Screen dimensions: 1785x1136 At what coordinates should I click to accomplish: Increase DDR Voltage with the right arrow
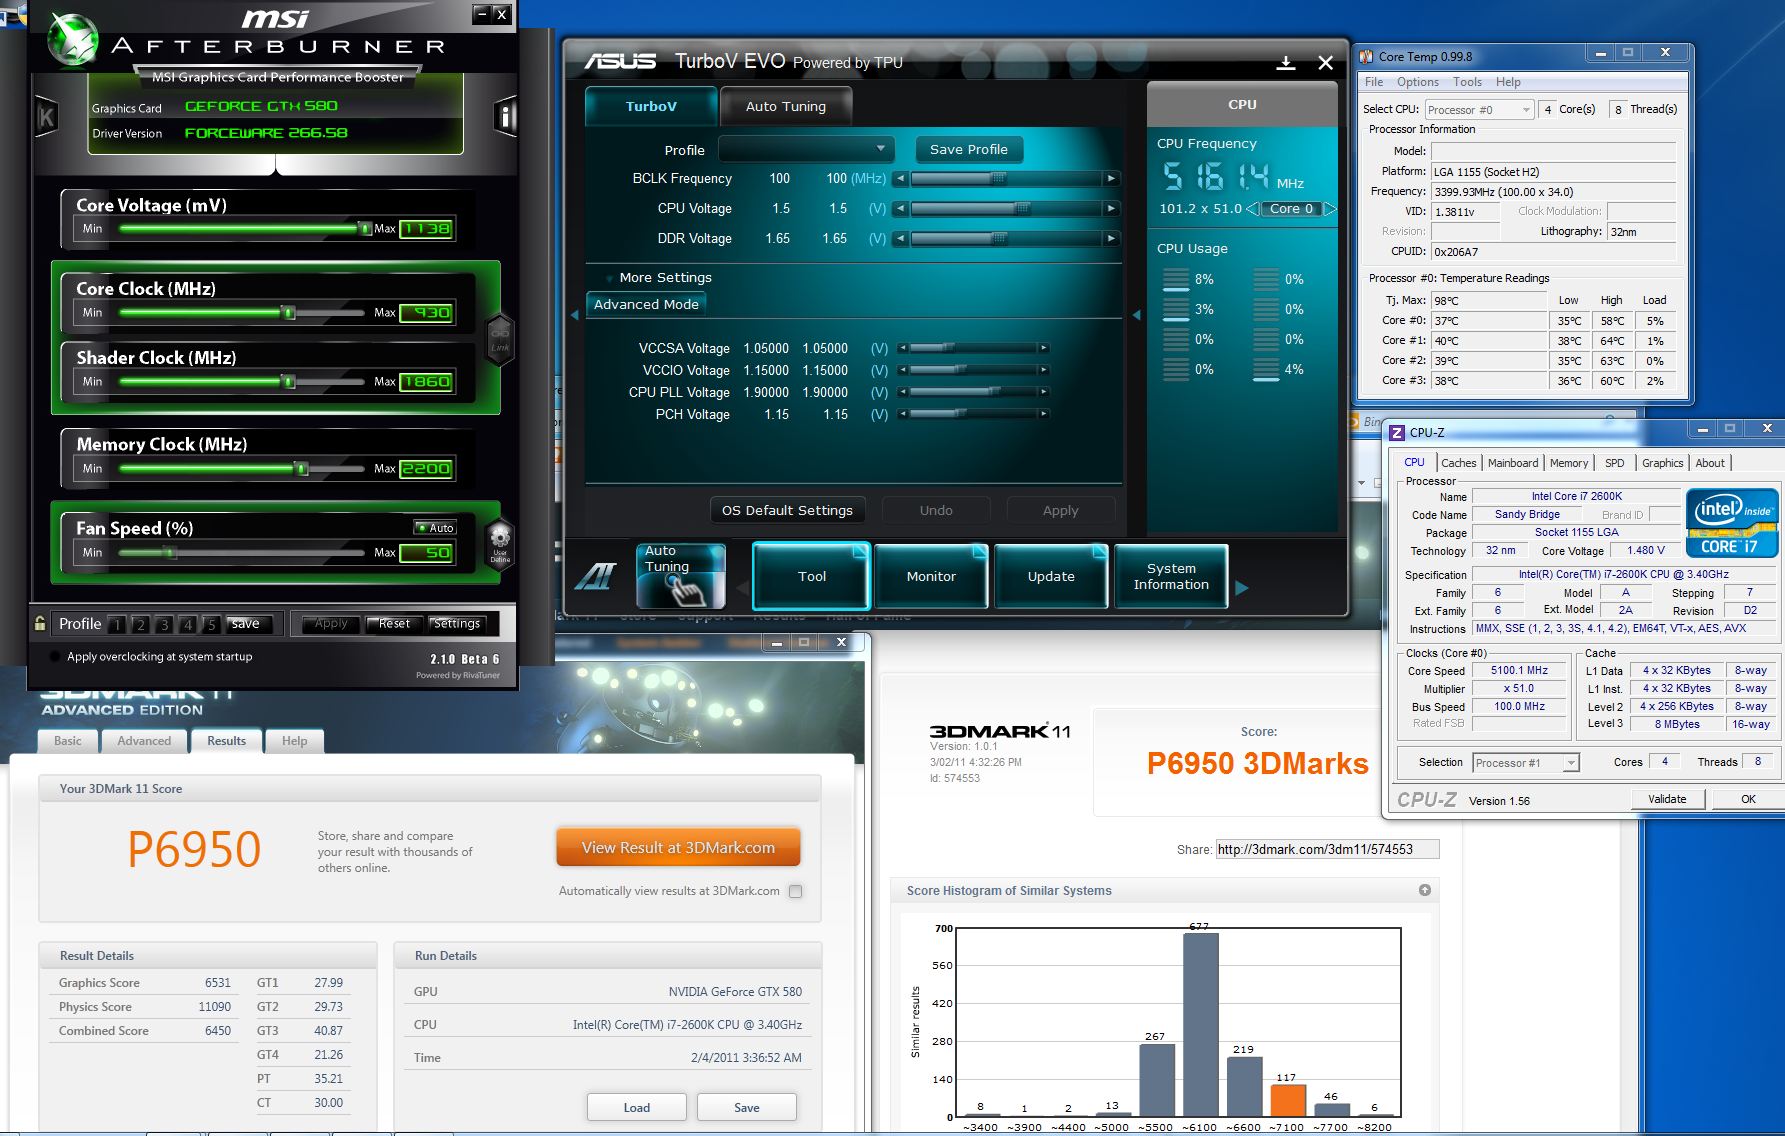pyautogui.click(x=1111, y=239)
